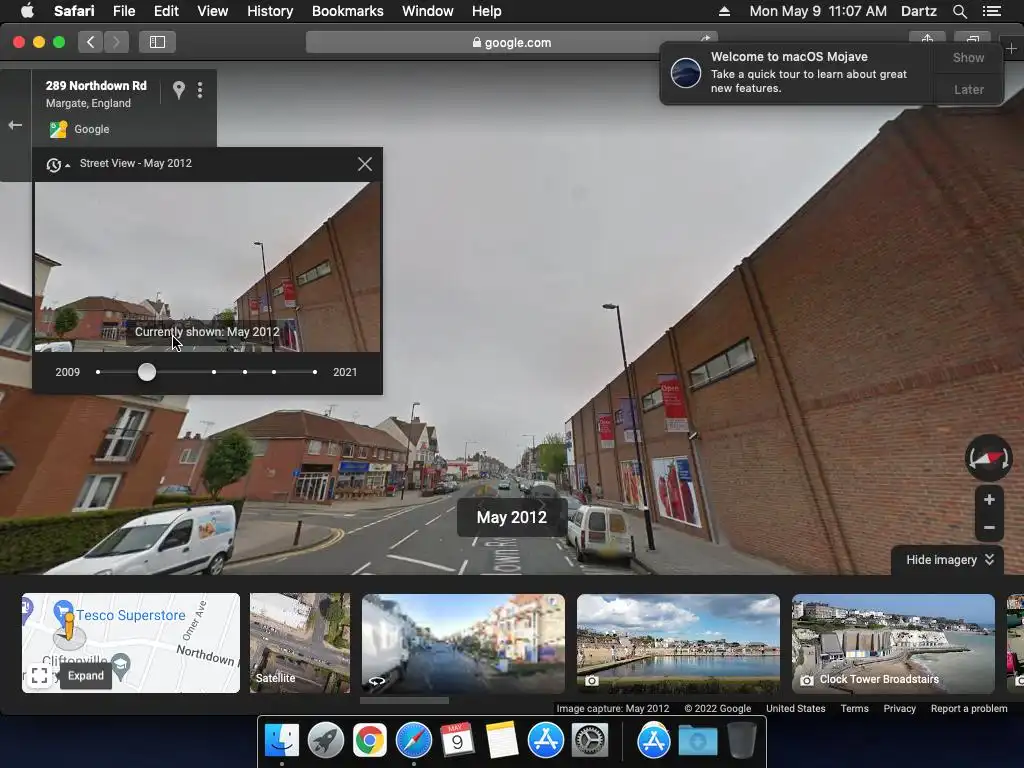The height and width of the screenshot is (768, 1024).
Task: Zoom in with the plus button
Action: coord(989,500)
